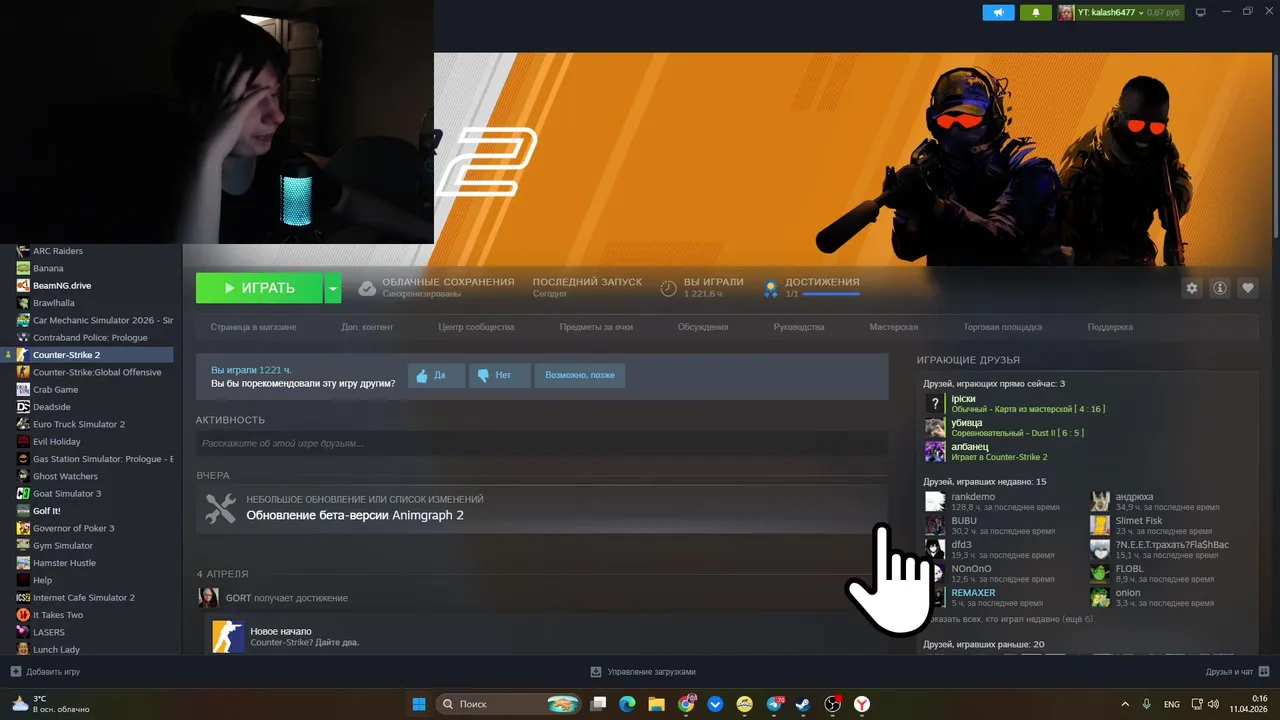1280x720 pixels.
Task: Start the game with ИГРАТЬ button
Action: click(259, 288)
